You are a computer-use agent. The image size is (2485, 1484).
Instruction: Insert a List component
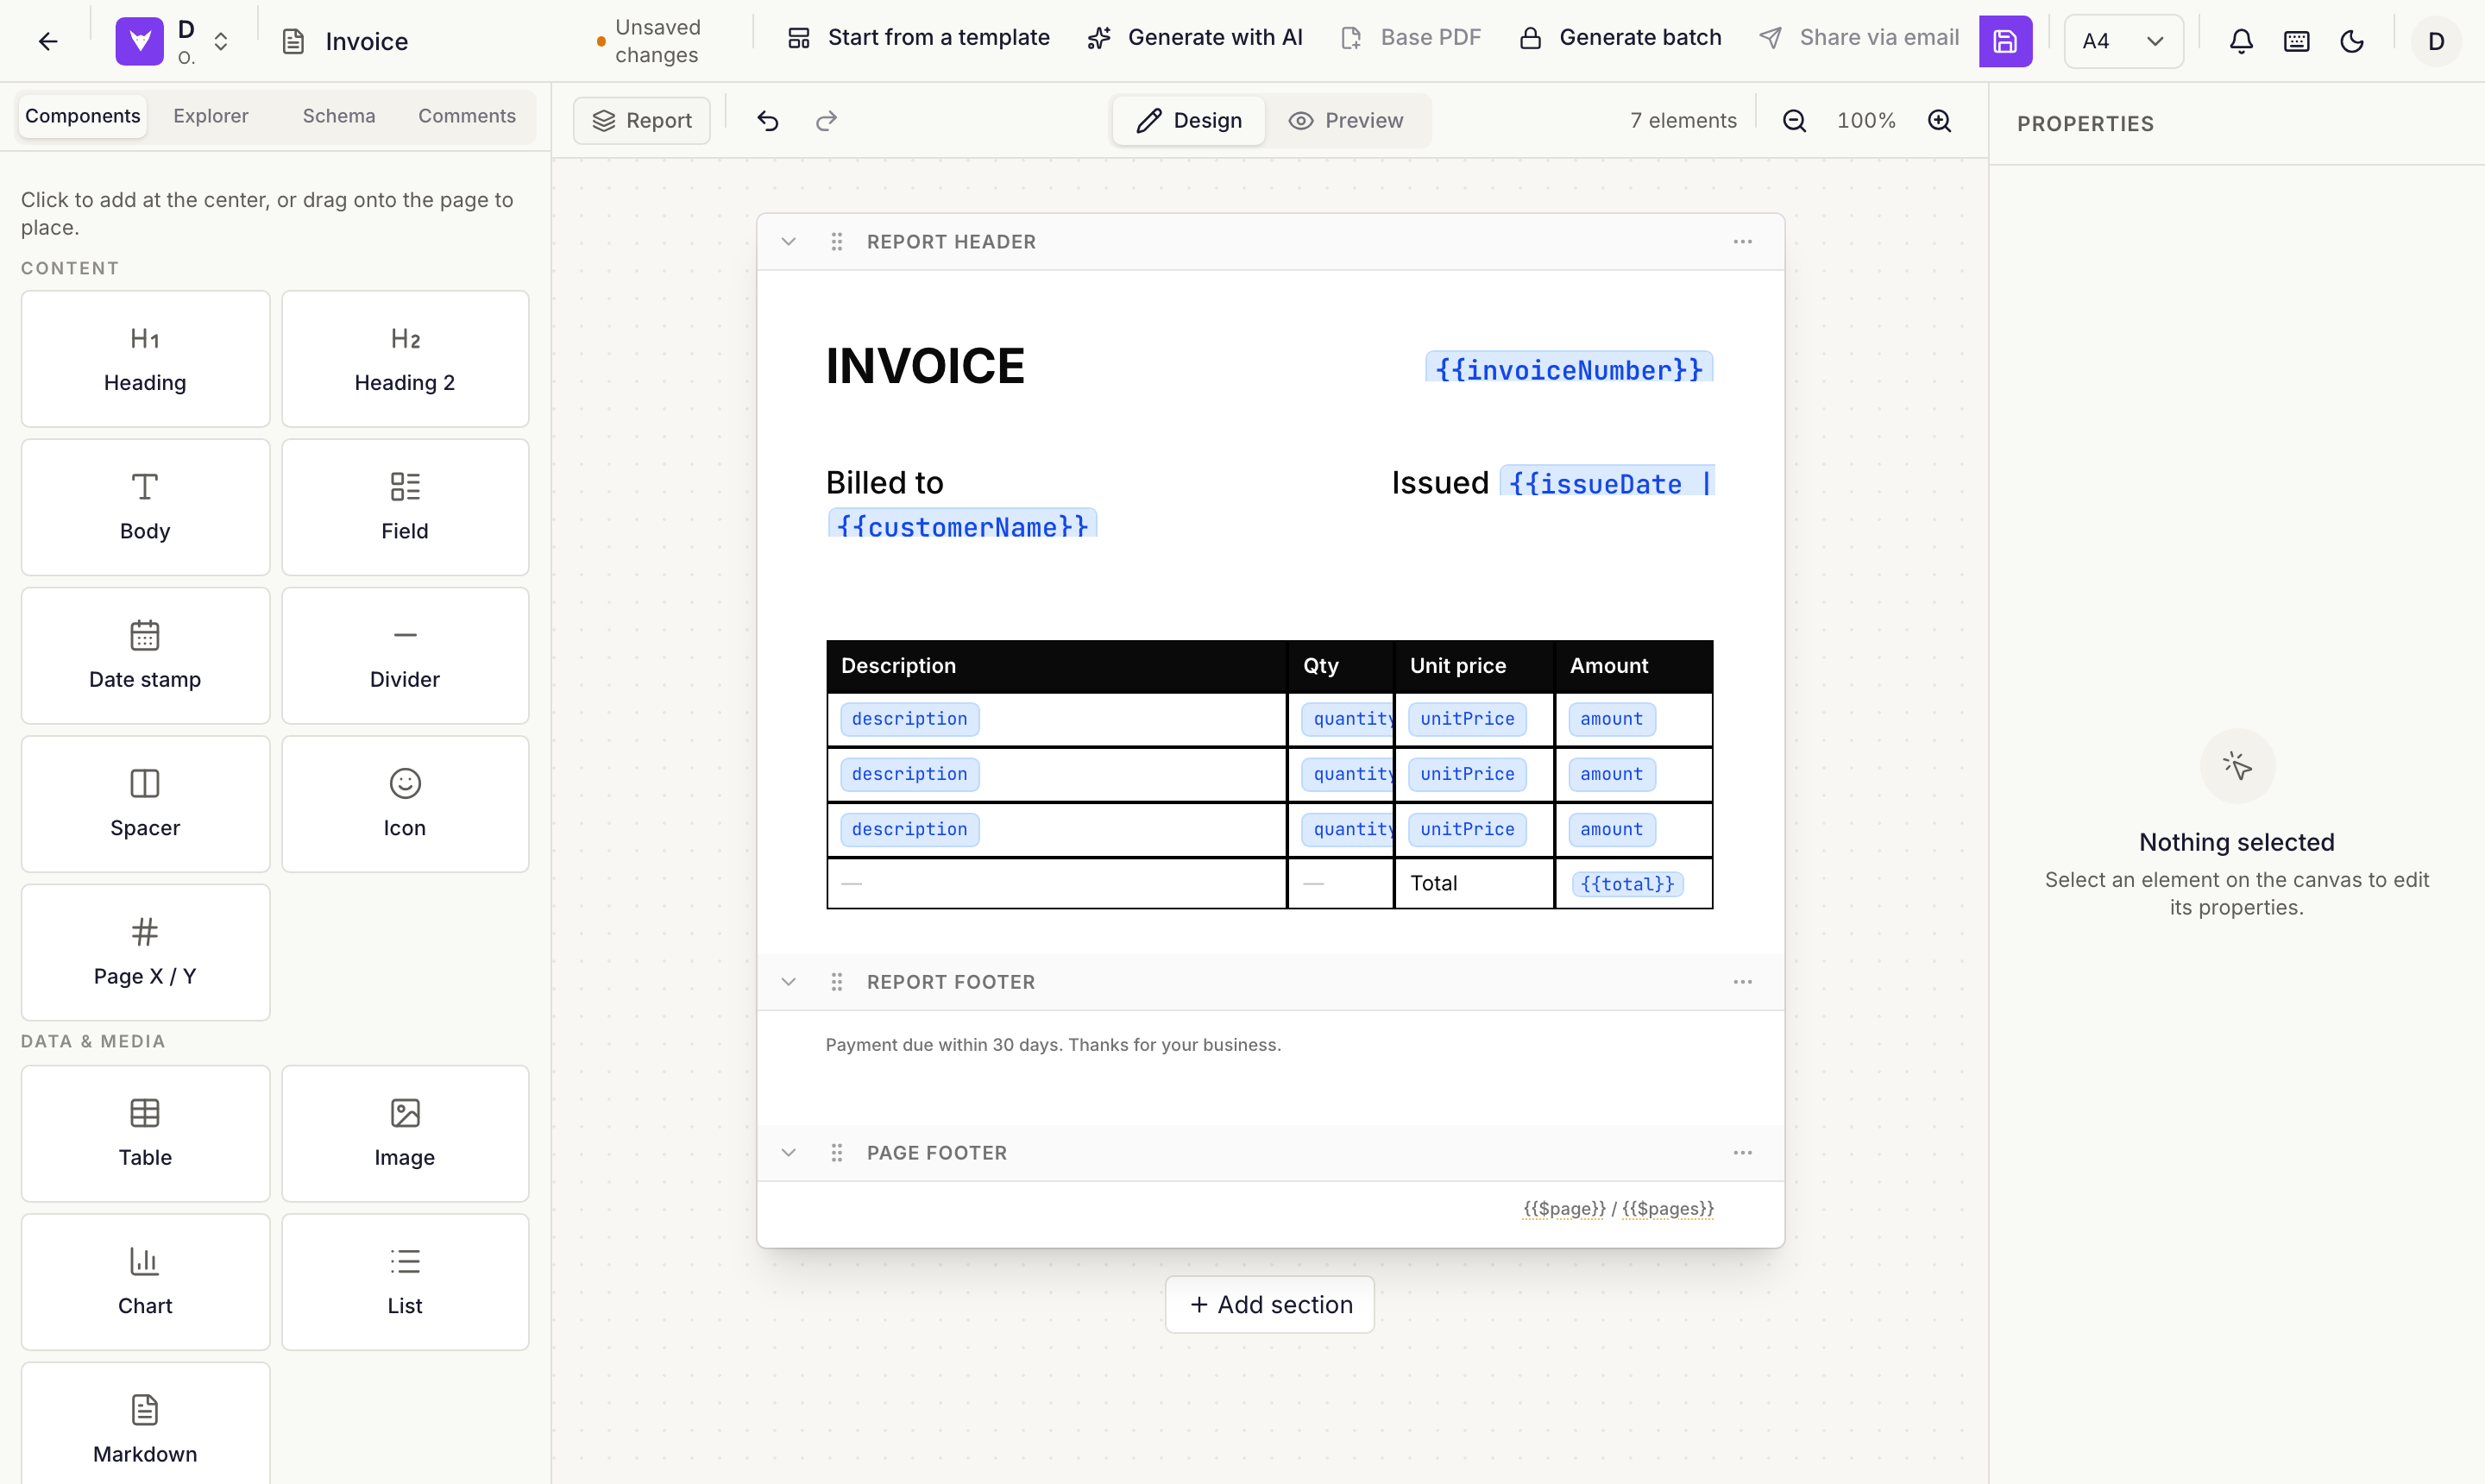tap(405, 1282)
